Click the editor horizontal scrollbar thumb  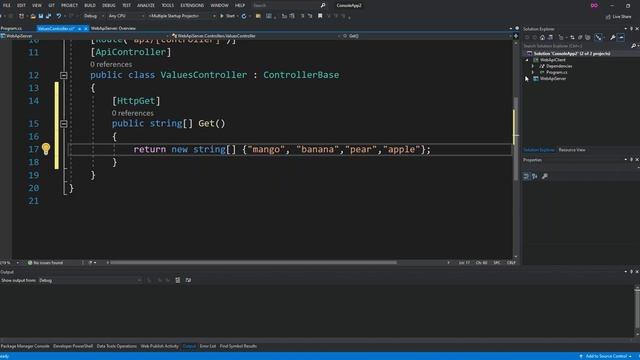(x=253, y=262)
